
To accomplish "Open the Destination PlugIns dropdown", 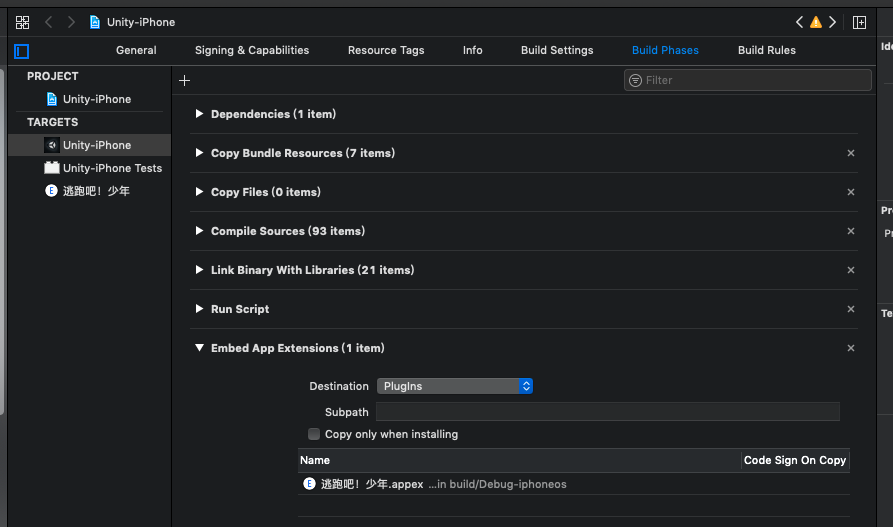I will (x=455, y=386).
